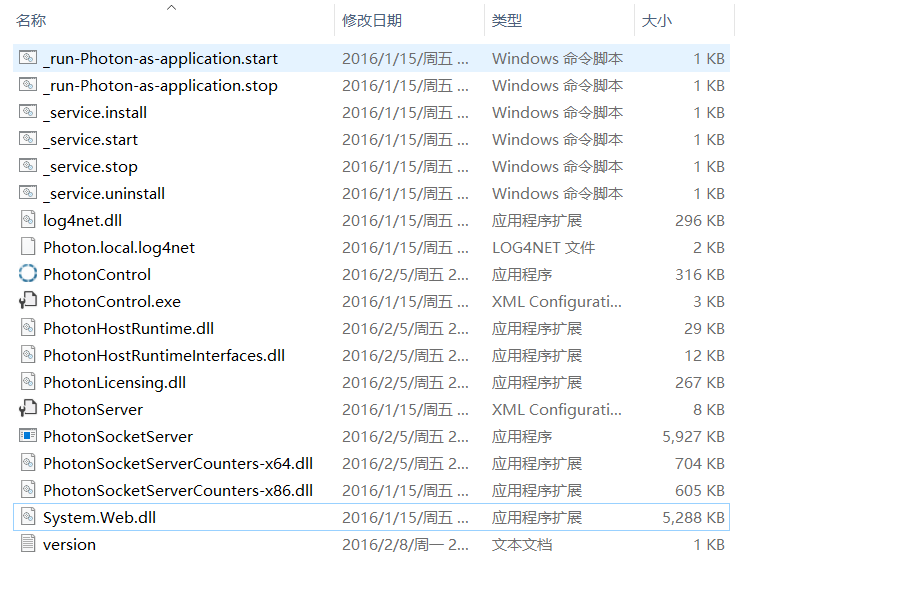Select the _service.uninstall file name
The height and width of the screenshot is (614, 915).
[104, 194]
